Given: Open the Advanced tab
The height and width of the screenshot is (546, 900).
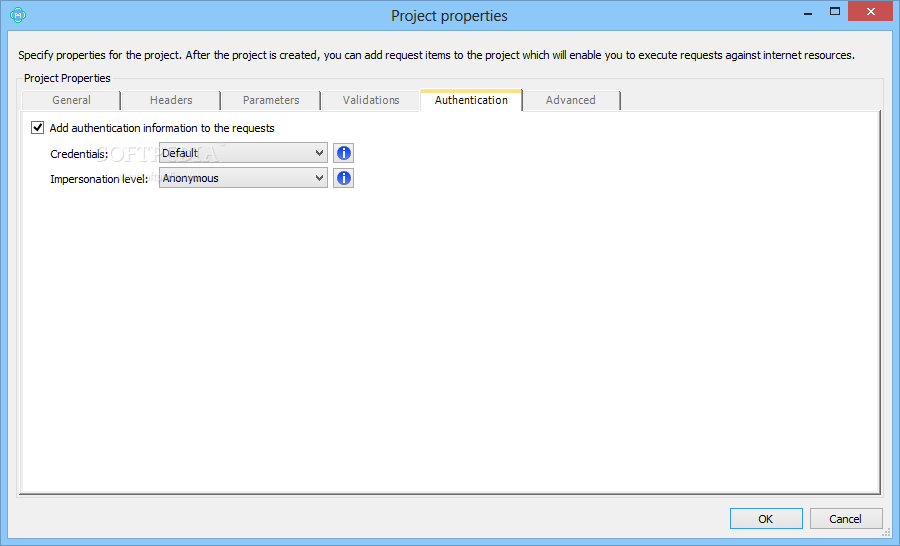Looking at the screenshot, I should pos(571,100).
